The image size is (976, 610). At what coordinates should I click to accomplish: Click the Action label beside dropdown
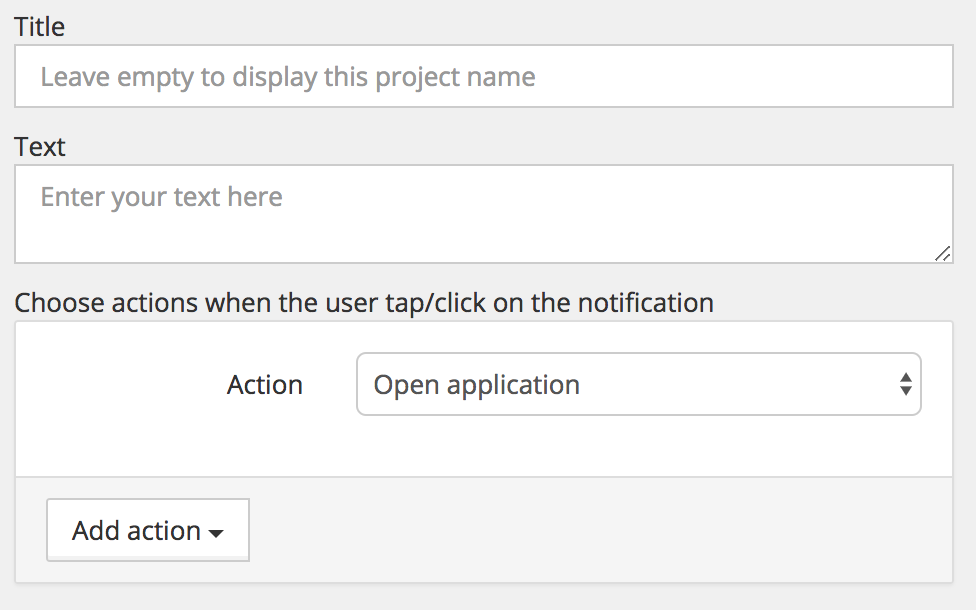pos(265,385)
